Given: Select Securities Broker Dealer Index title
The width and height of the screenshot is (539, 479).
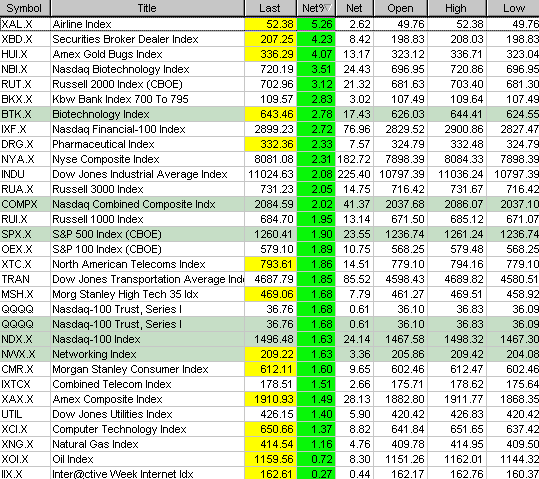Looking at the screenshot, I should click(125, 39).
